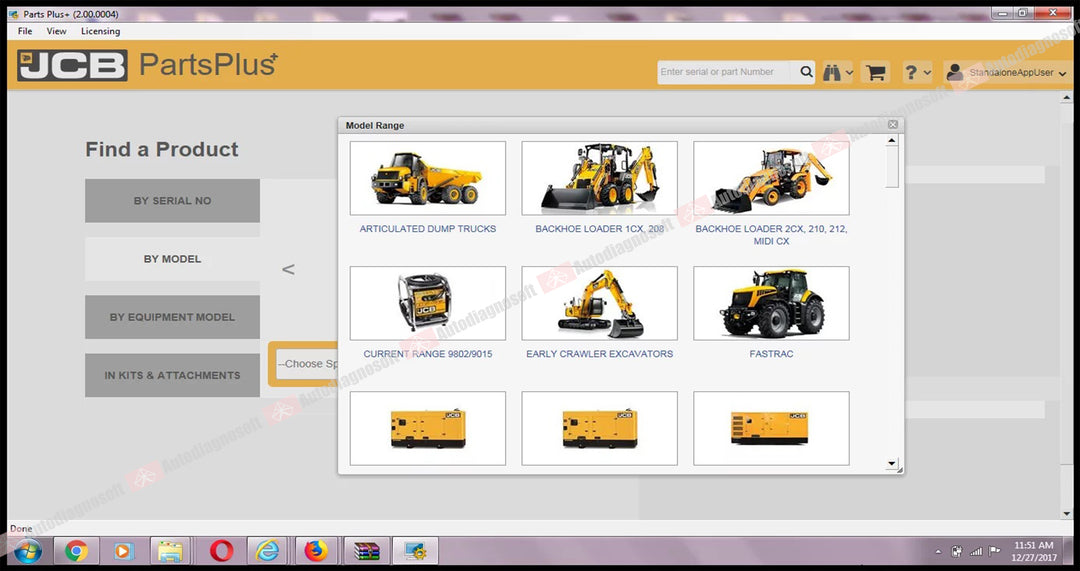
Task: Select the Fastrac tractor image
Action: click(771, 303)
